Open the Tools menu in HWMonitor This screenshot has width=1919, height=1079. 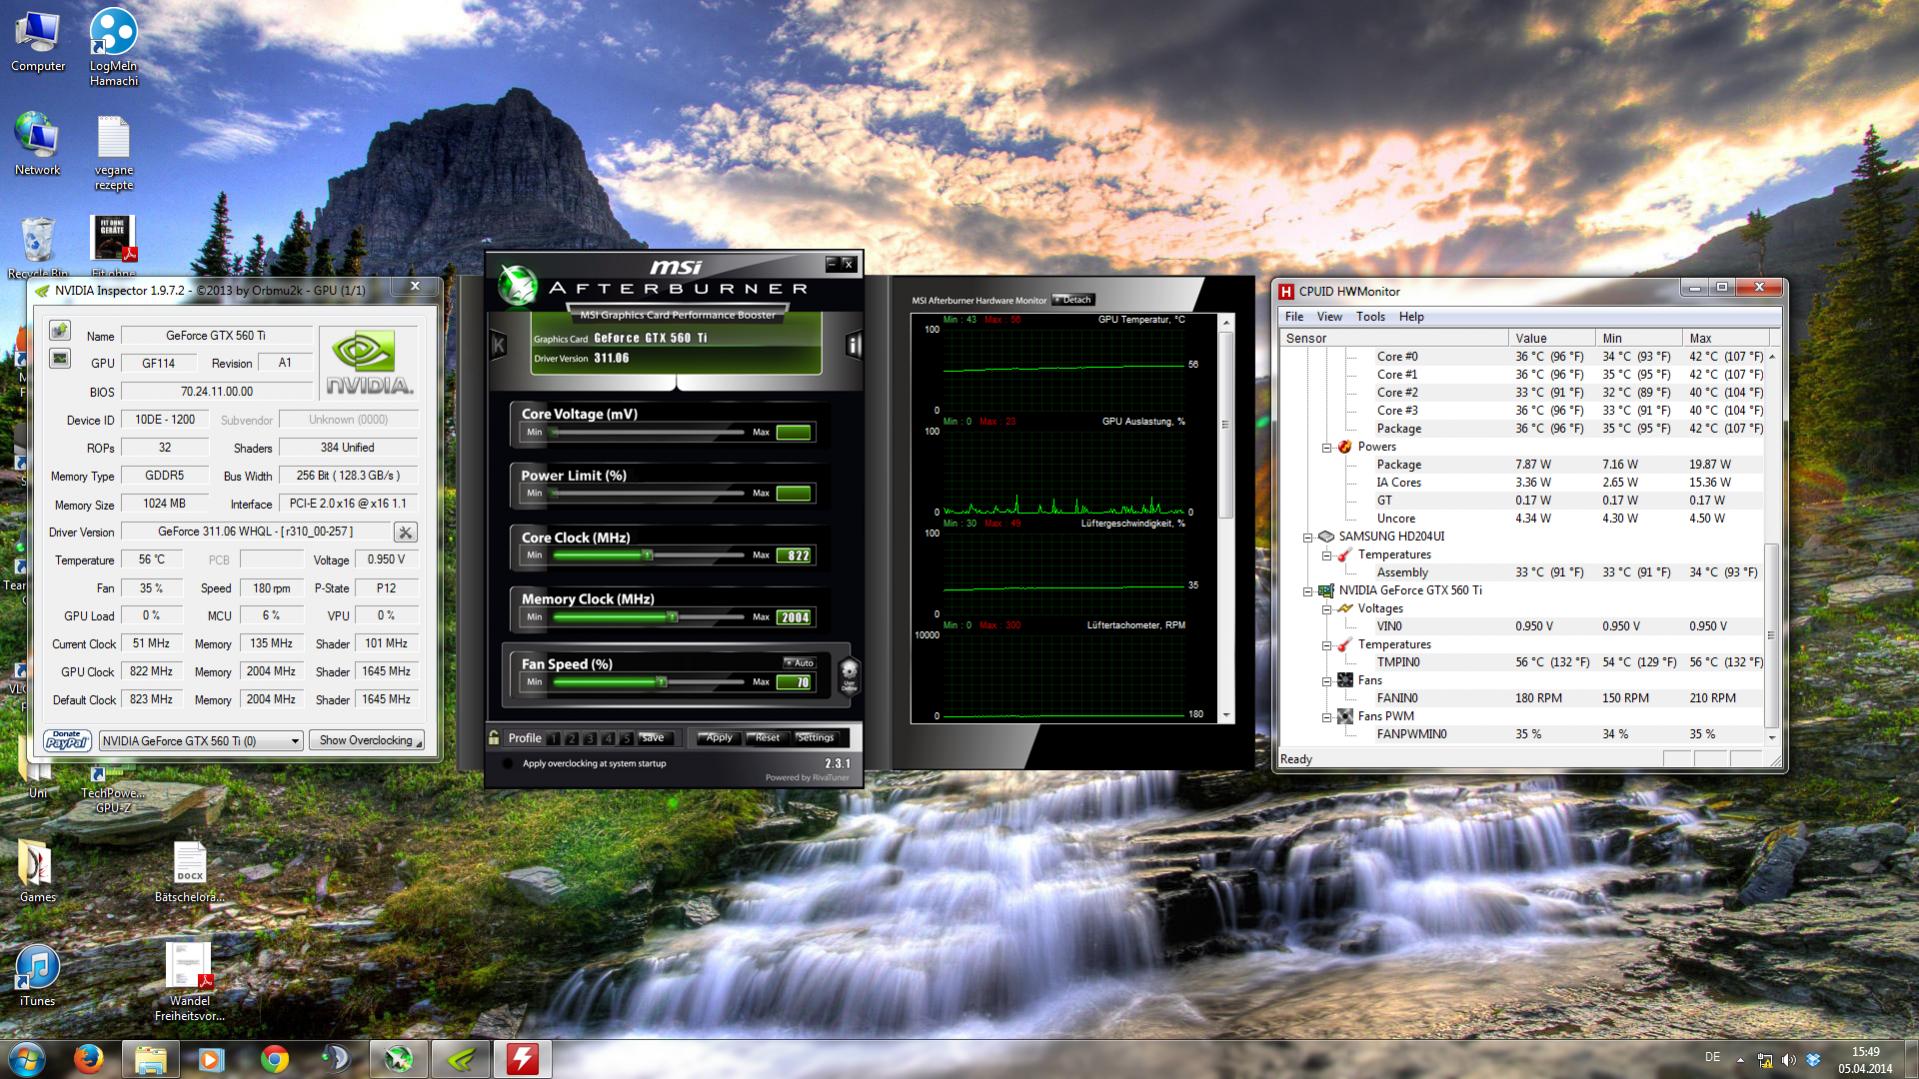click(1370, 317)
